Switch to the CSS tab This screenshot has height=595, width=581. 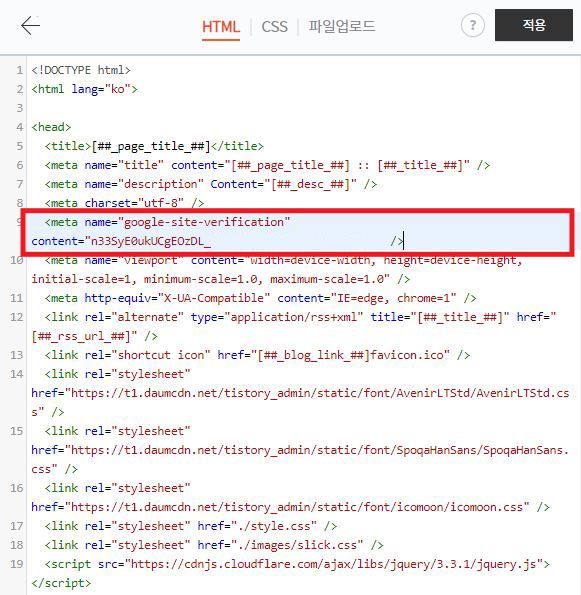274,27
